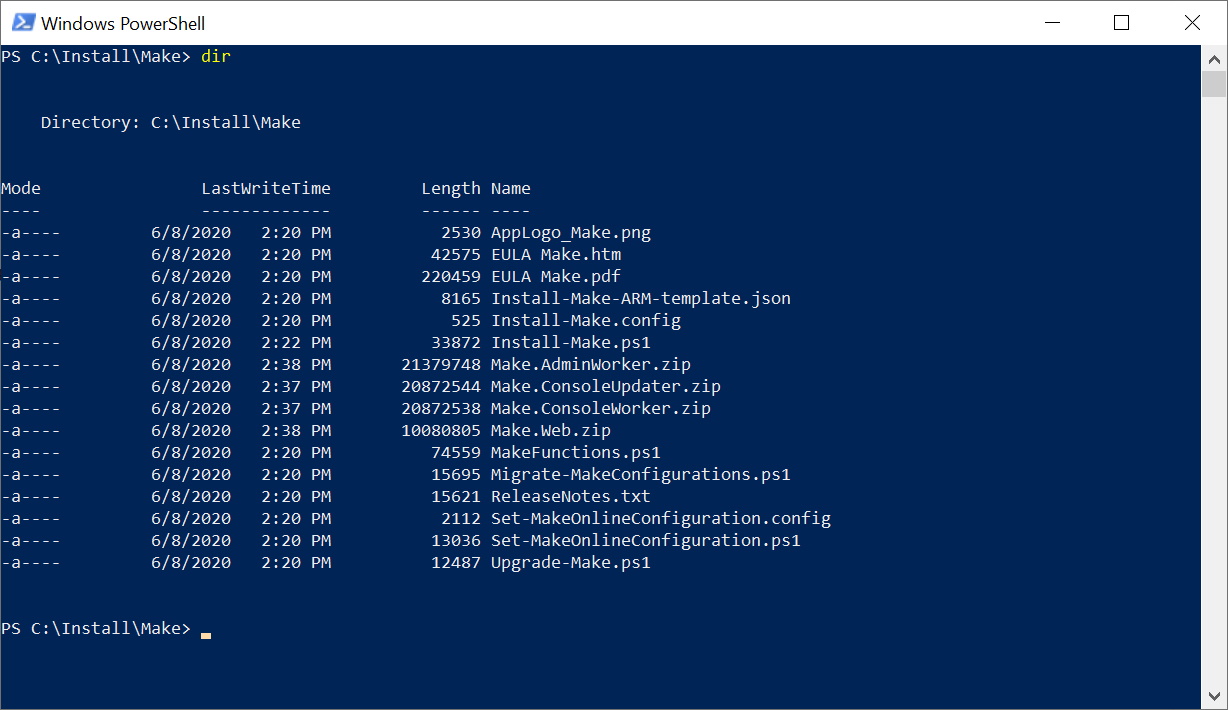Click the Set-MakeOnlineConfiguration.config entry
The width and height of the screenshot is (1228, 710).
[x=660, y=518]
